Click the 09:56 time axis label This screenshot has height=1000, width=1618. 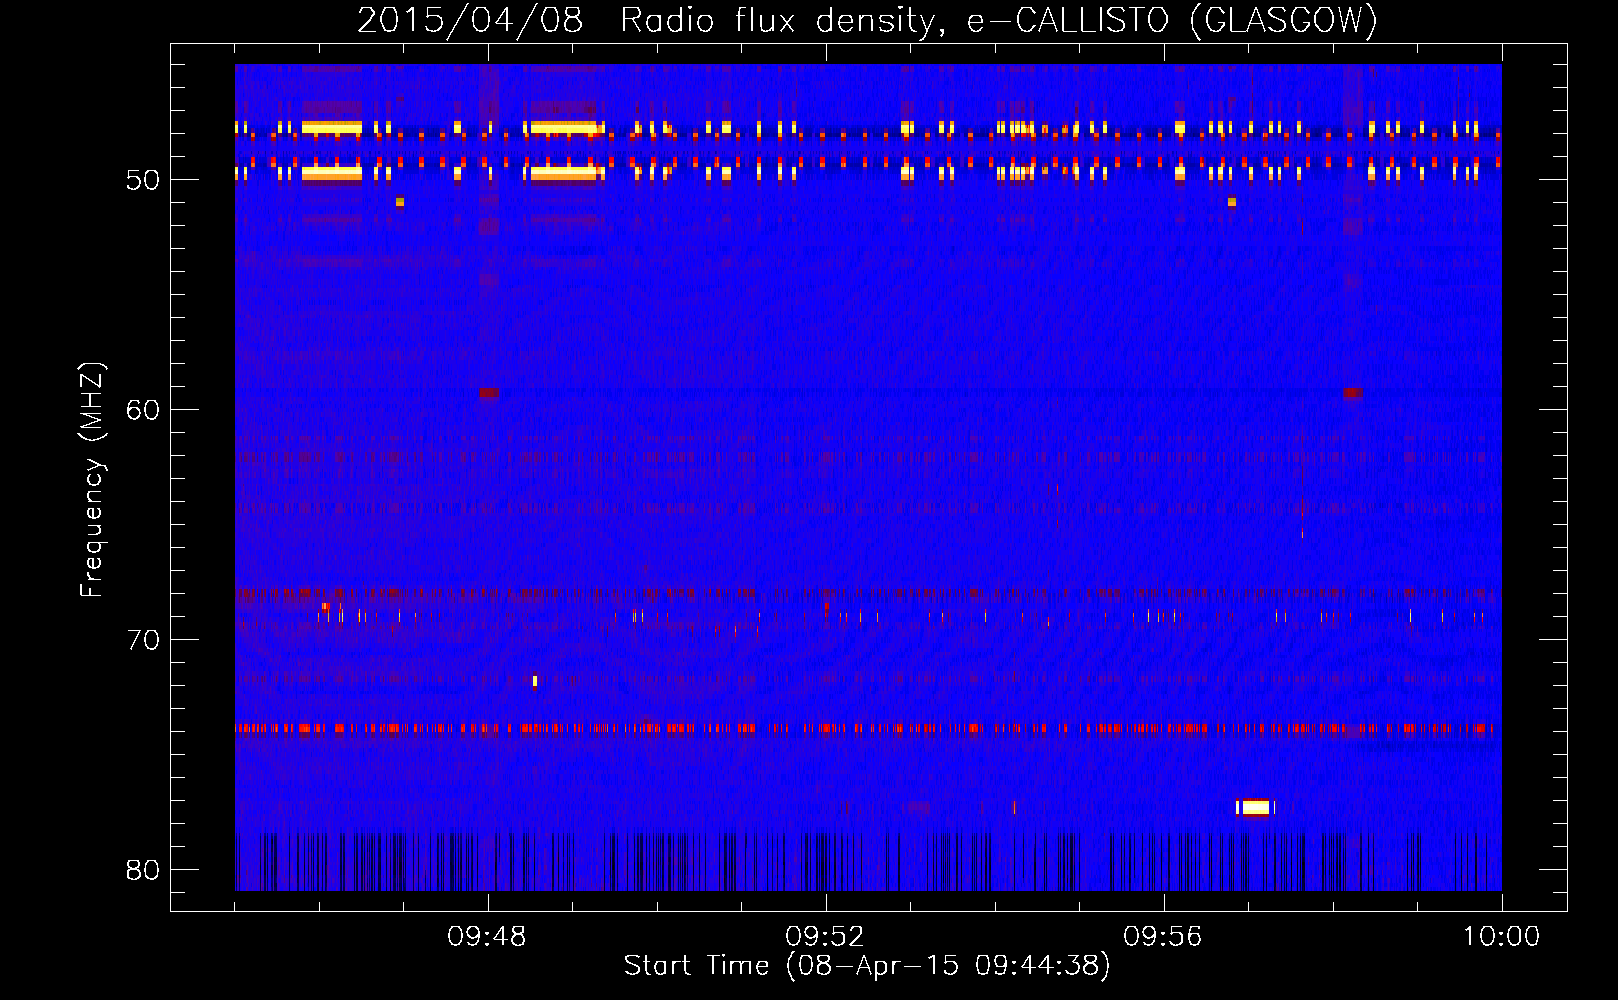[1162, 937]
